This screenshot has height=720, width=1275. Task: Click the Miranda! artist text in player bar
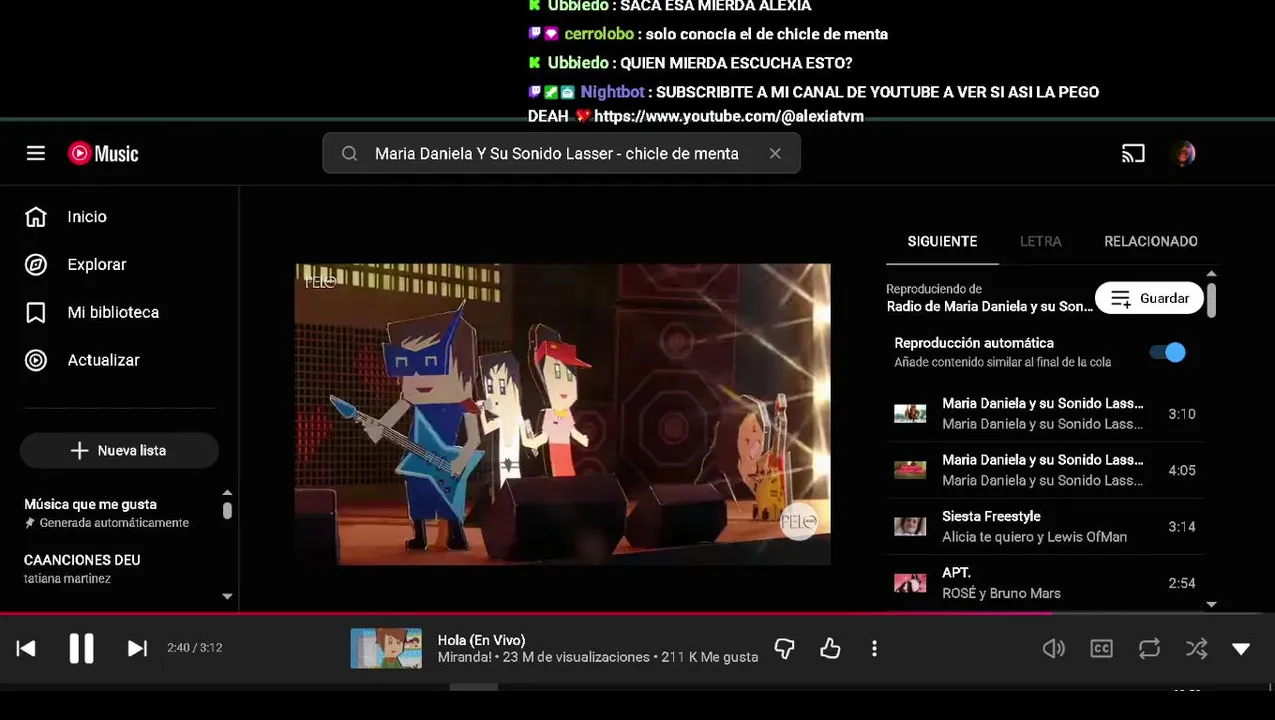tap(465, 657)
